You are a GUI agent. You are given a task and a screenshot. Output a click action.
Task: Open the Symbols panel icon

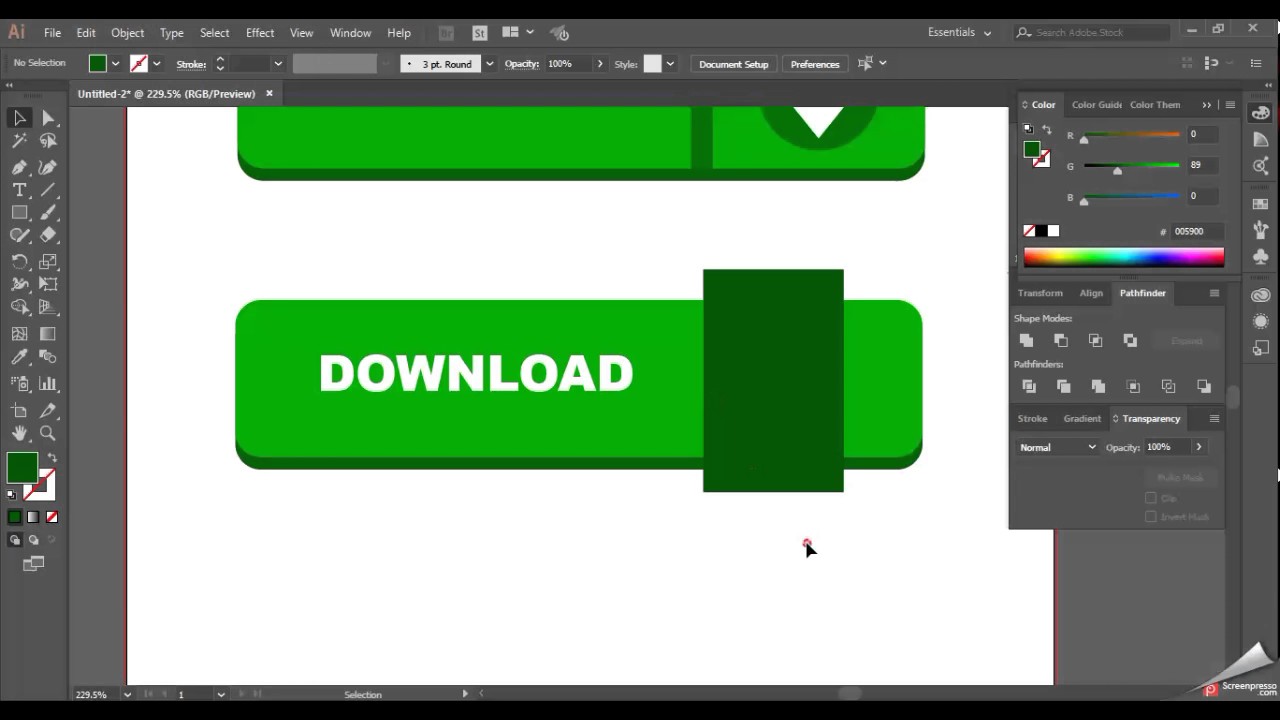pos(1261,256)
